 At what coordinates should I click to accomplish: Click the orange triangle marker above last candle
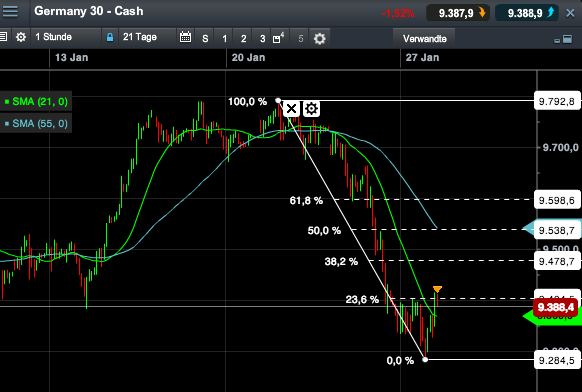coord(437,289)
